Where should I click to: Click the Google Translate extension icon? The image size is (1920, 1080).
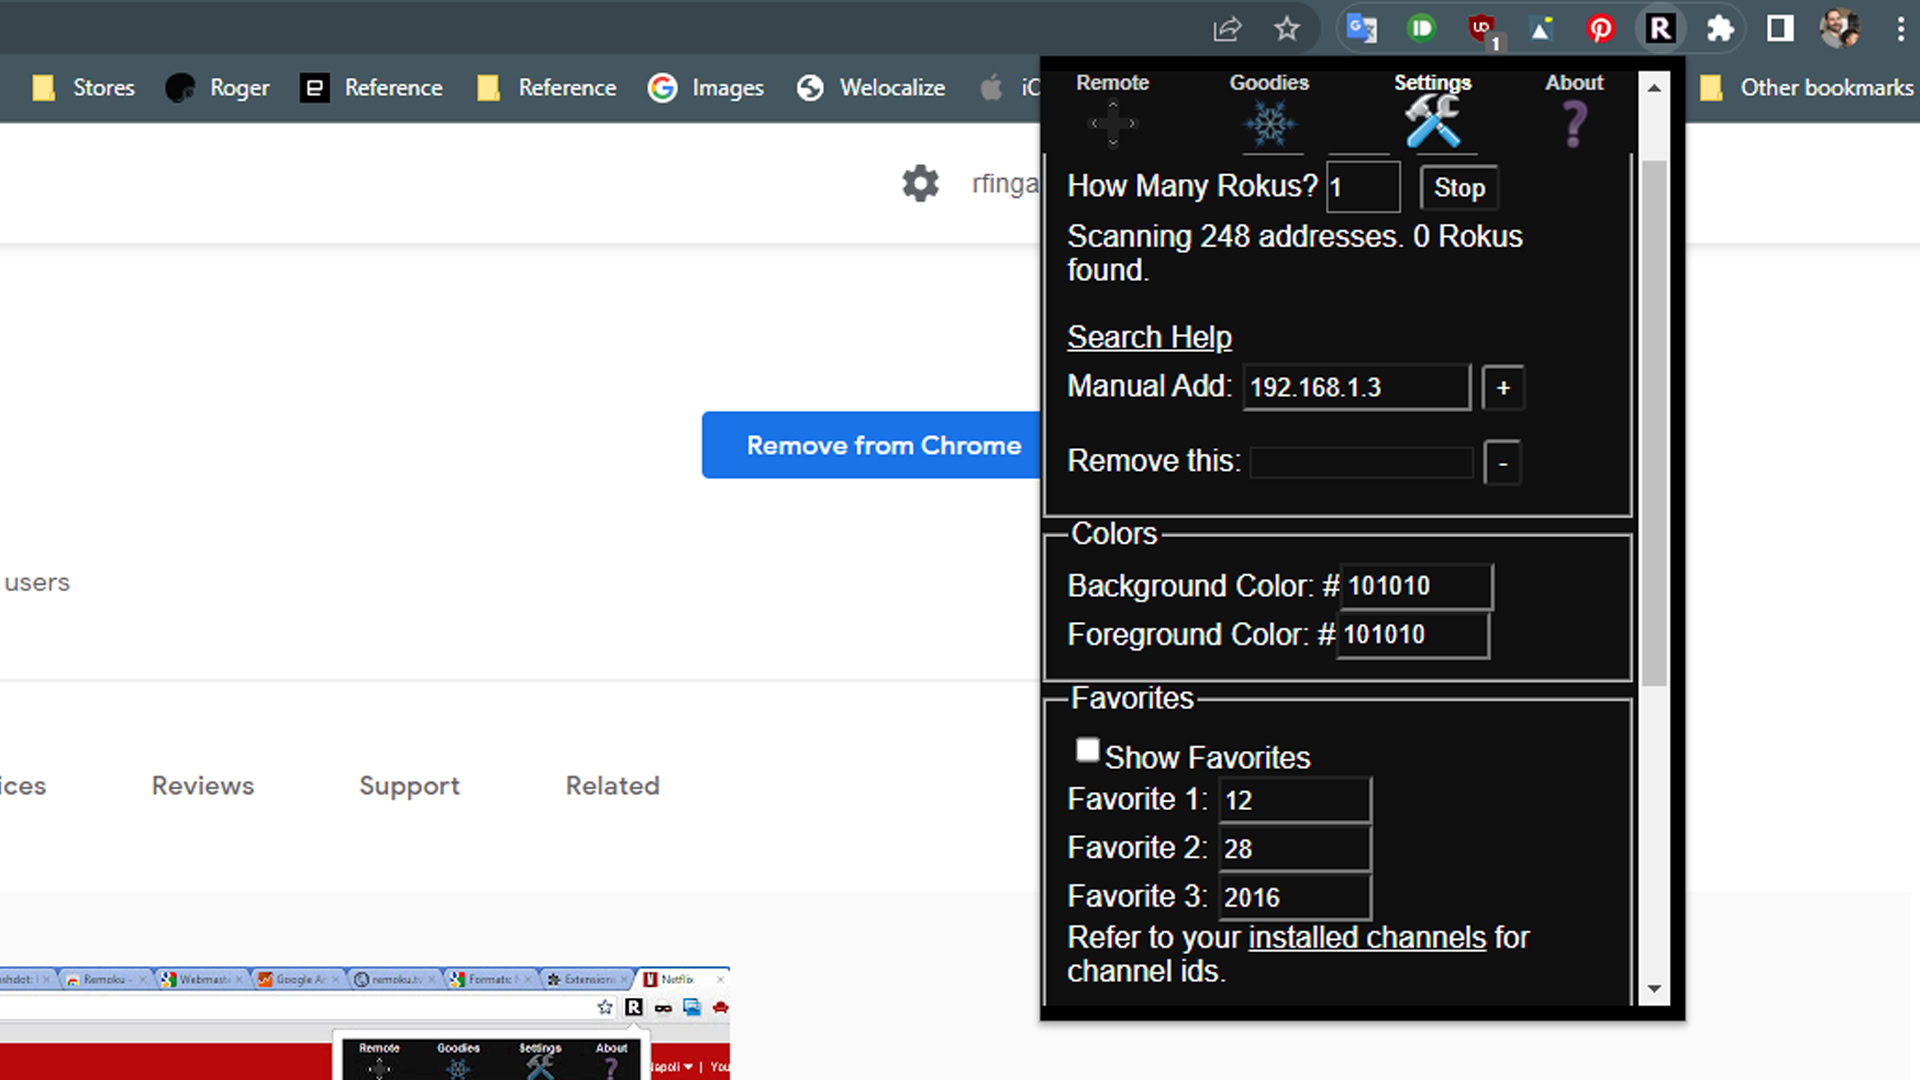(1362, 29)
